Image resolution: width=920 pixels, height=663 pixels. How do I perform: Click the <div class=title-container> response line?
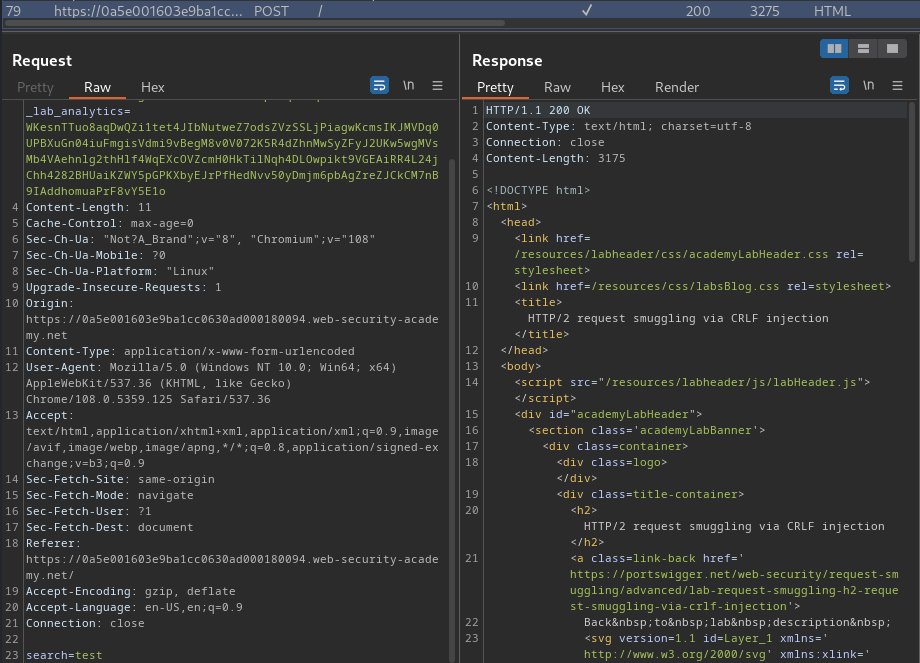click(x=650, y=495)
